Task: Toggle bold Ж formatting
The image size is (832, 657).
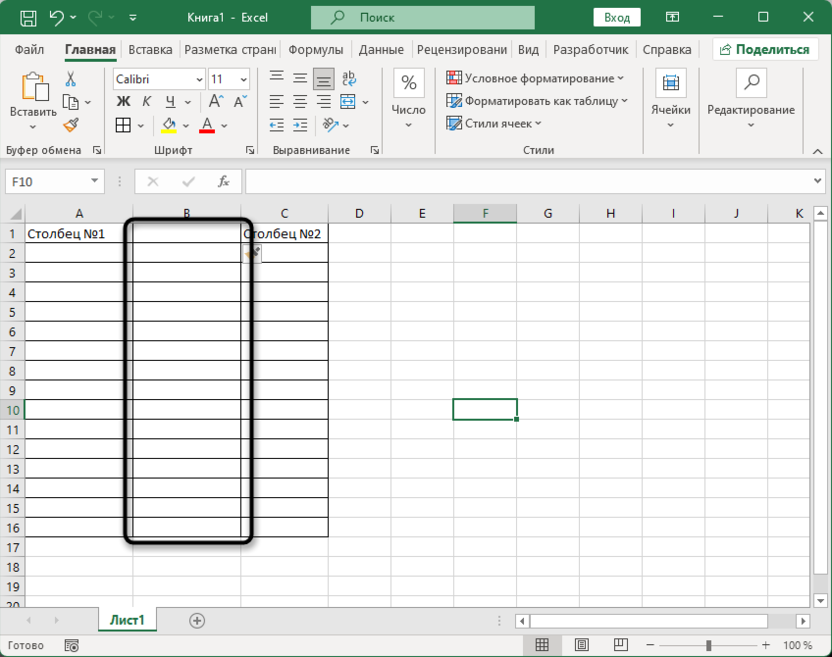Action: point(123,102)
